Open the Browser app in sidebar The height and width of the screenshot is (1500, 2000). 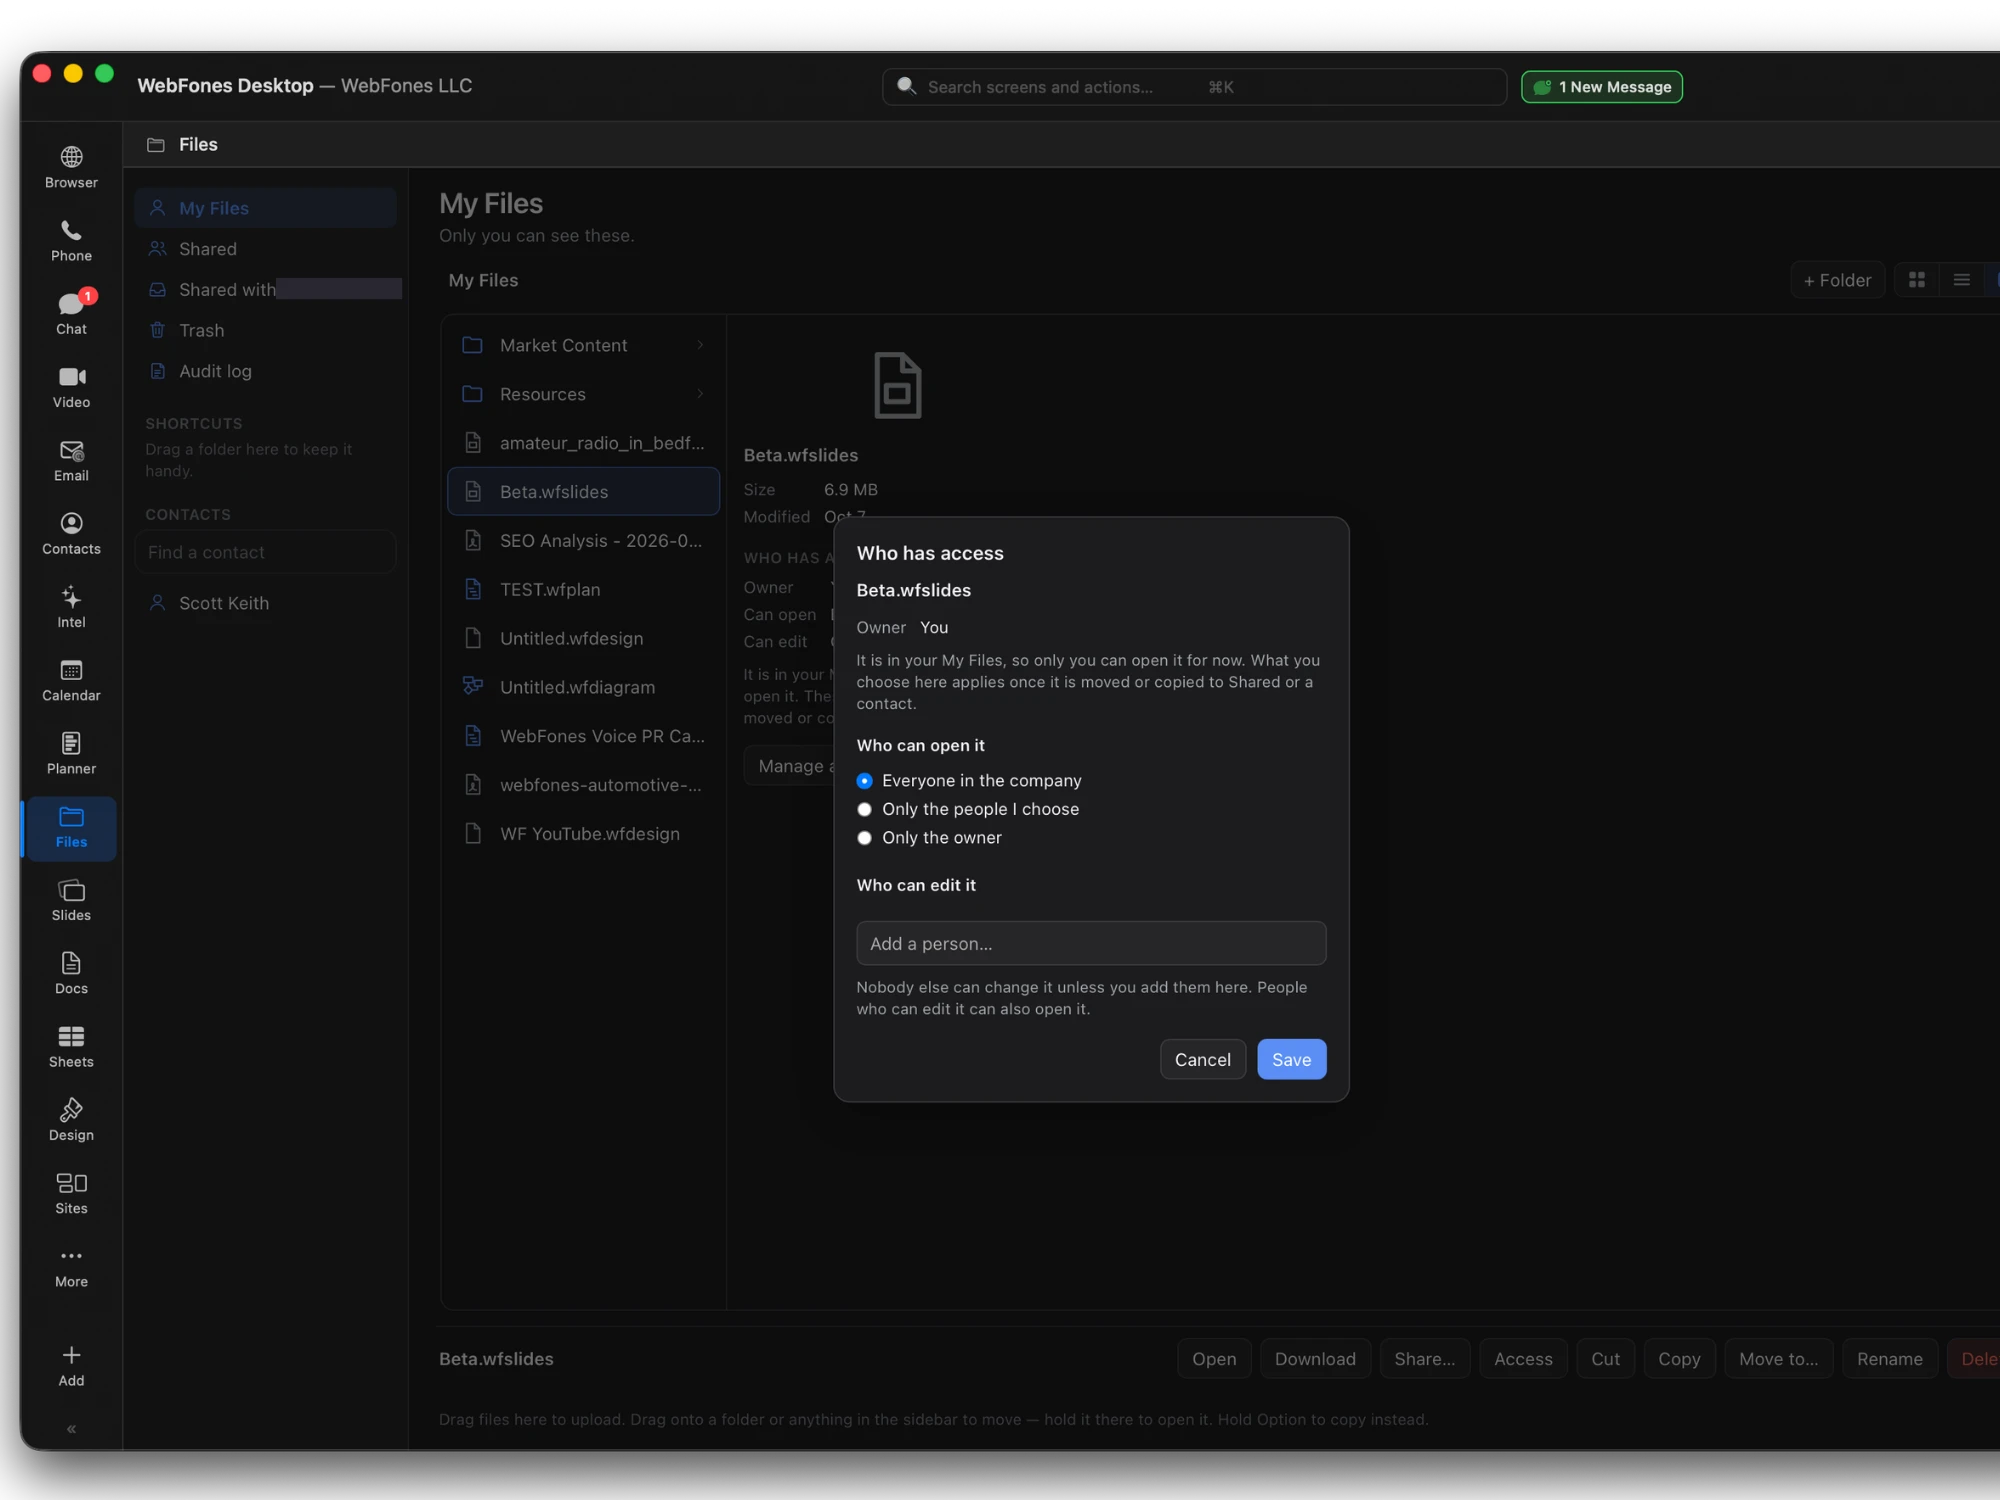click(x=71, y=167)
